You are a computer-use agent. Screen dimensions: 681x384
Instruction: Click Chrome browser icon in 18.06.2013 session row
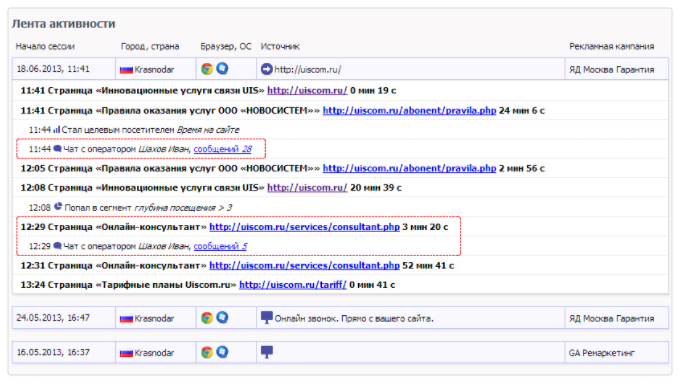coord(207,69)
